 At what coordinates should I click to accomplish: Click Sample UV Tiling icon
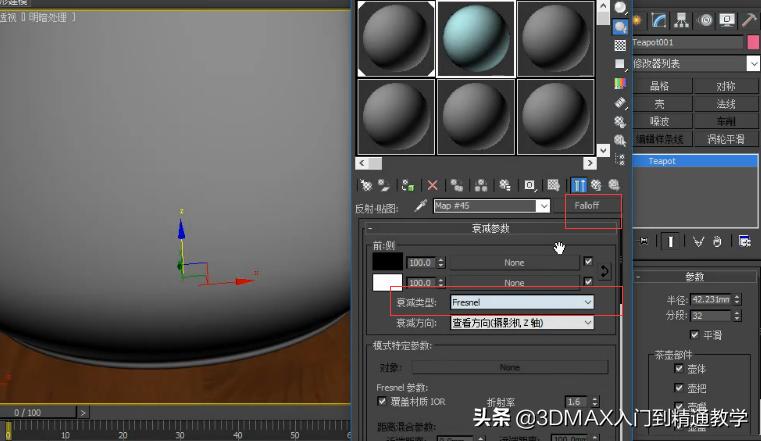tap(620, 64)
